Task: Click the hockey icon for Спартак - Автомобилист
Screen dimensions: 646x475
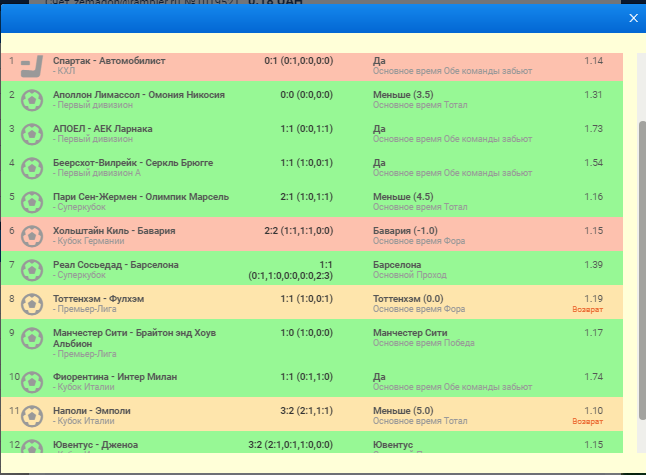Action: [32, 66]
